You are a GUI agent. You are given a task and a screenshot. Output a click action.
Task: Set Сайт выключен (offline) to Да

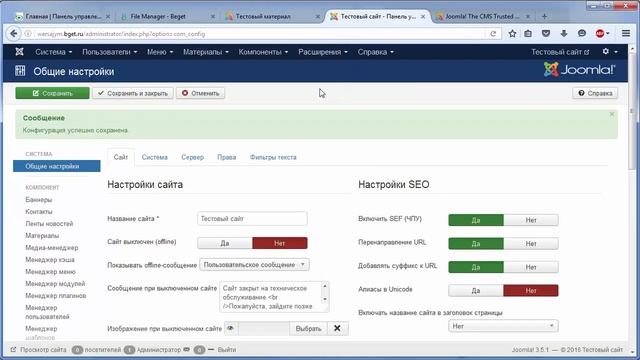[225, 243]
